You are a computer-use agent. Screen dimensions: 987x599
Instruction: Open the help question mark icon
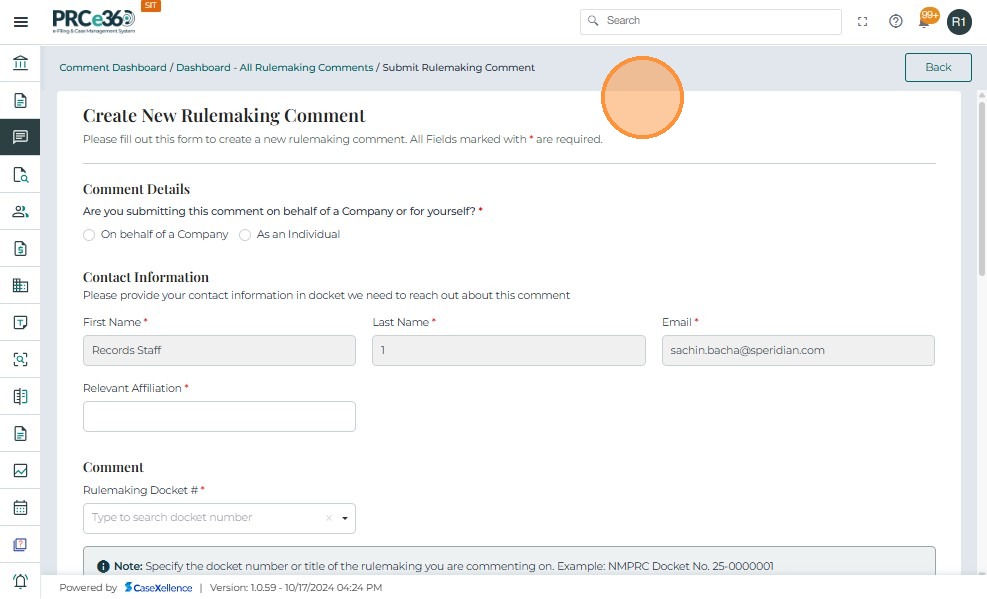pyautogui.click(x=896, y=21)
